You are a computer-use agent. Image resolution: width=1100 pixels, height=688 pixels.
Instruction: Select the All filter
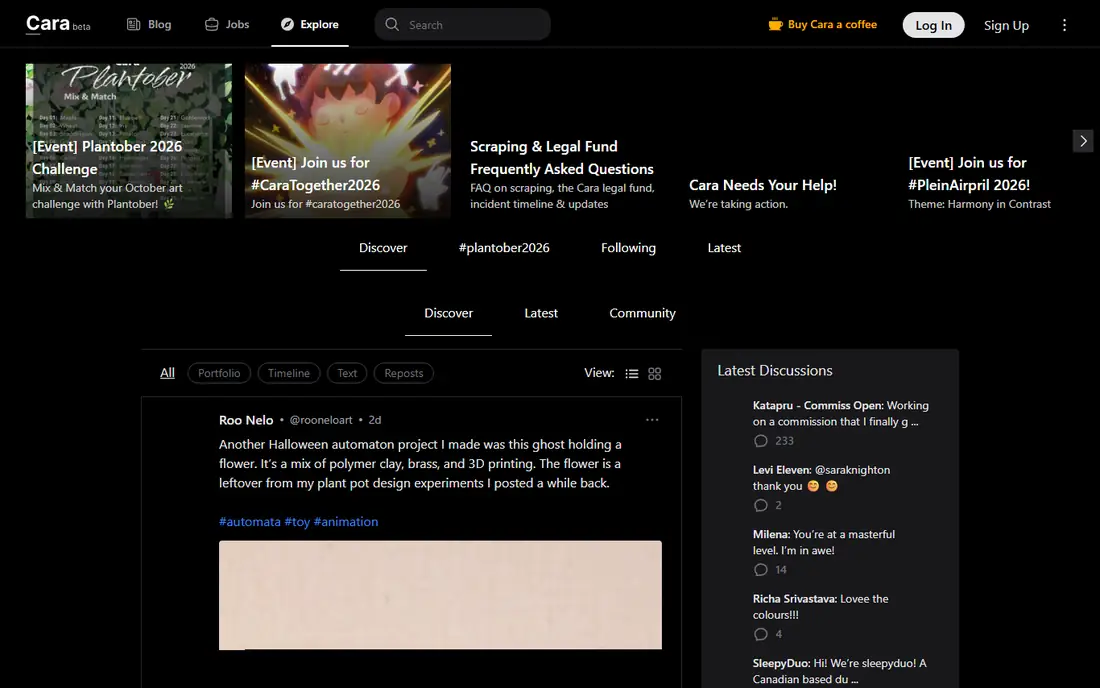point(167,373)
